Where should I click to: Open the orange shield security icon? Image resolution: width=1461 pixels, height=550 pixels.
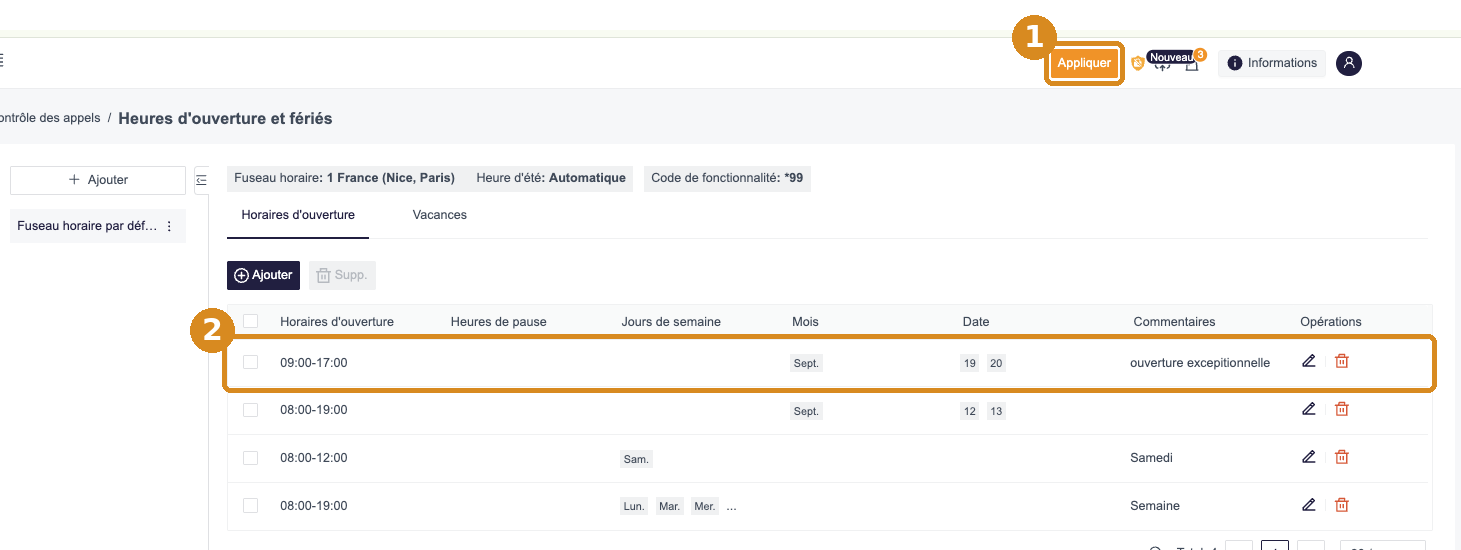[1137, 63]
